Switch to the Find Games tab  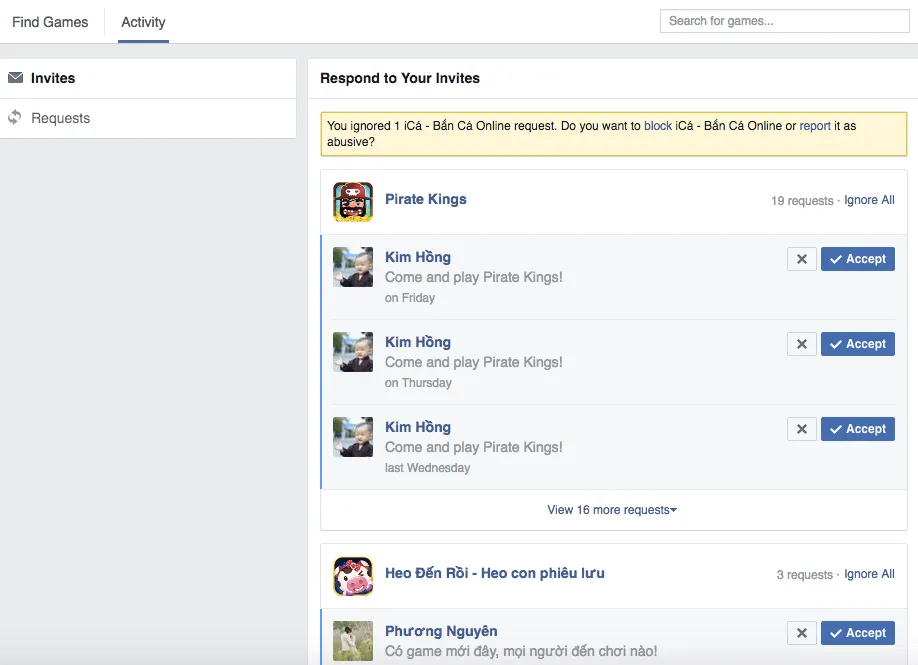(x=50, y=22)
